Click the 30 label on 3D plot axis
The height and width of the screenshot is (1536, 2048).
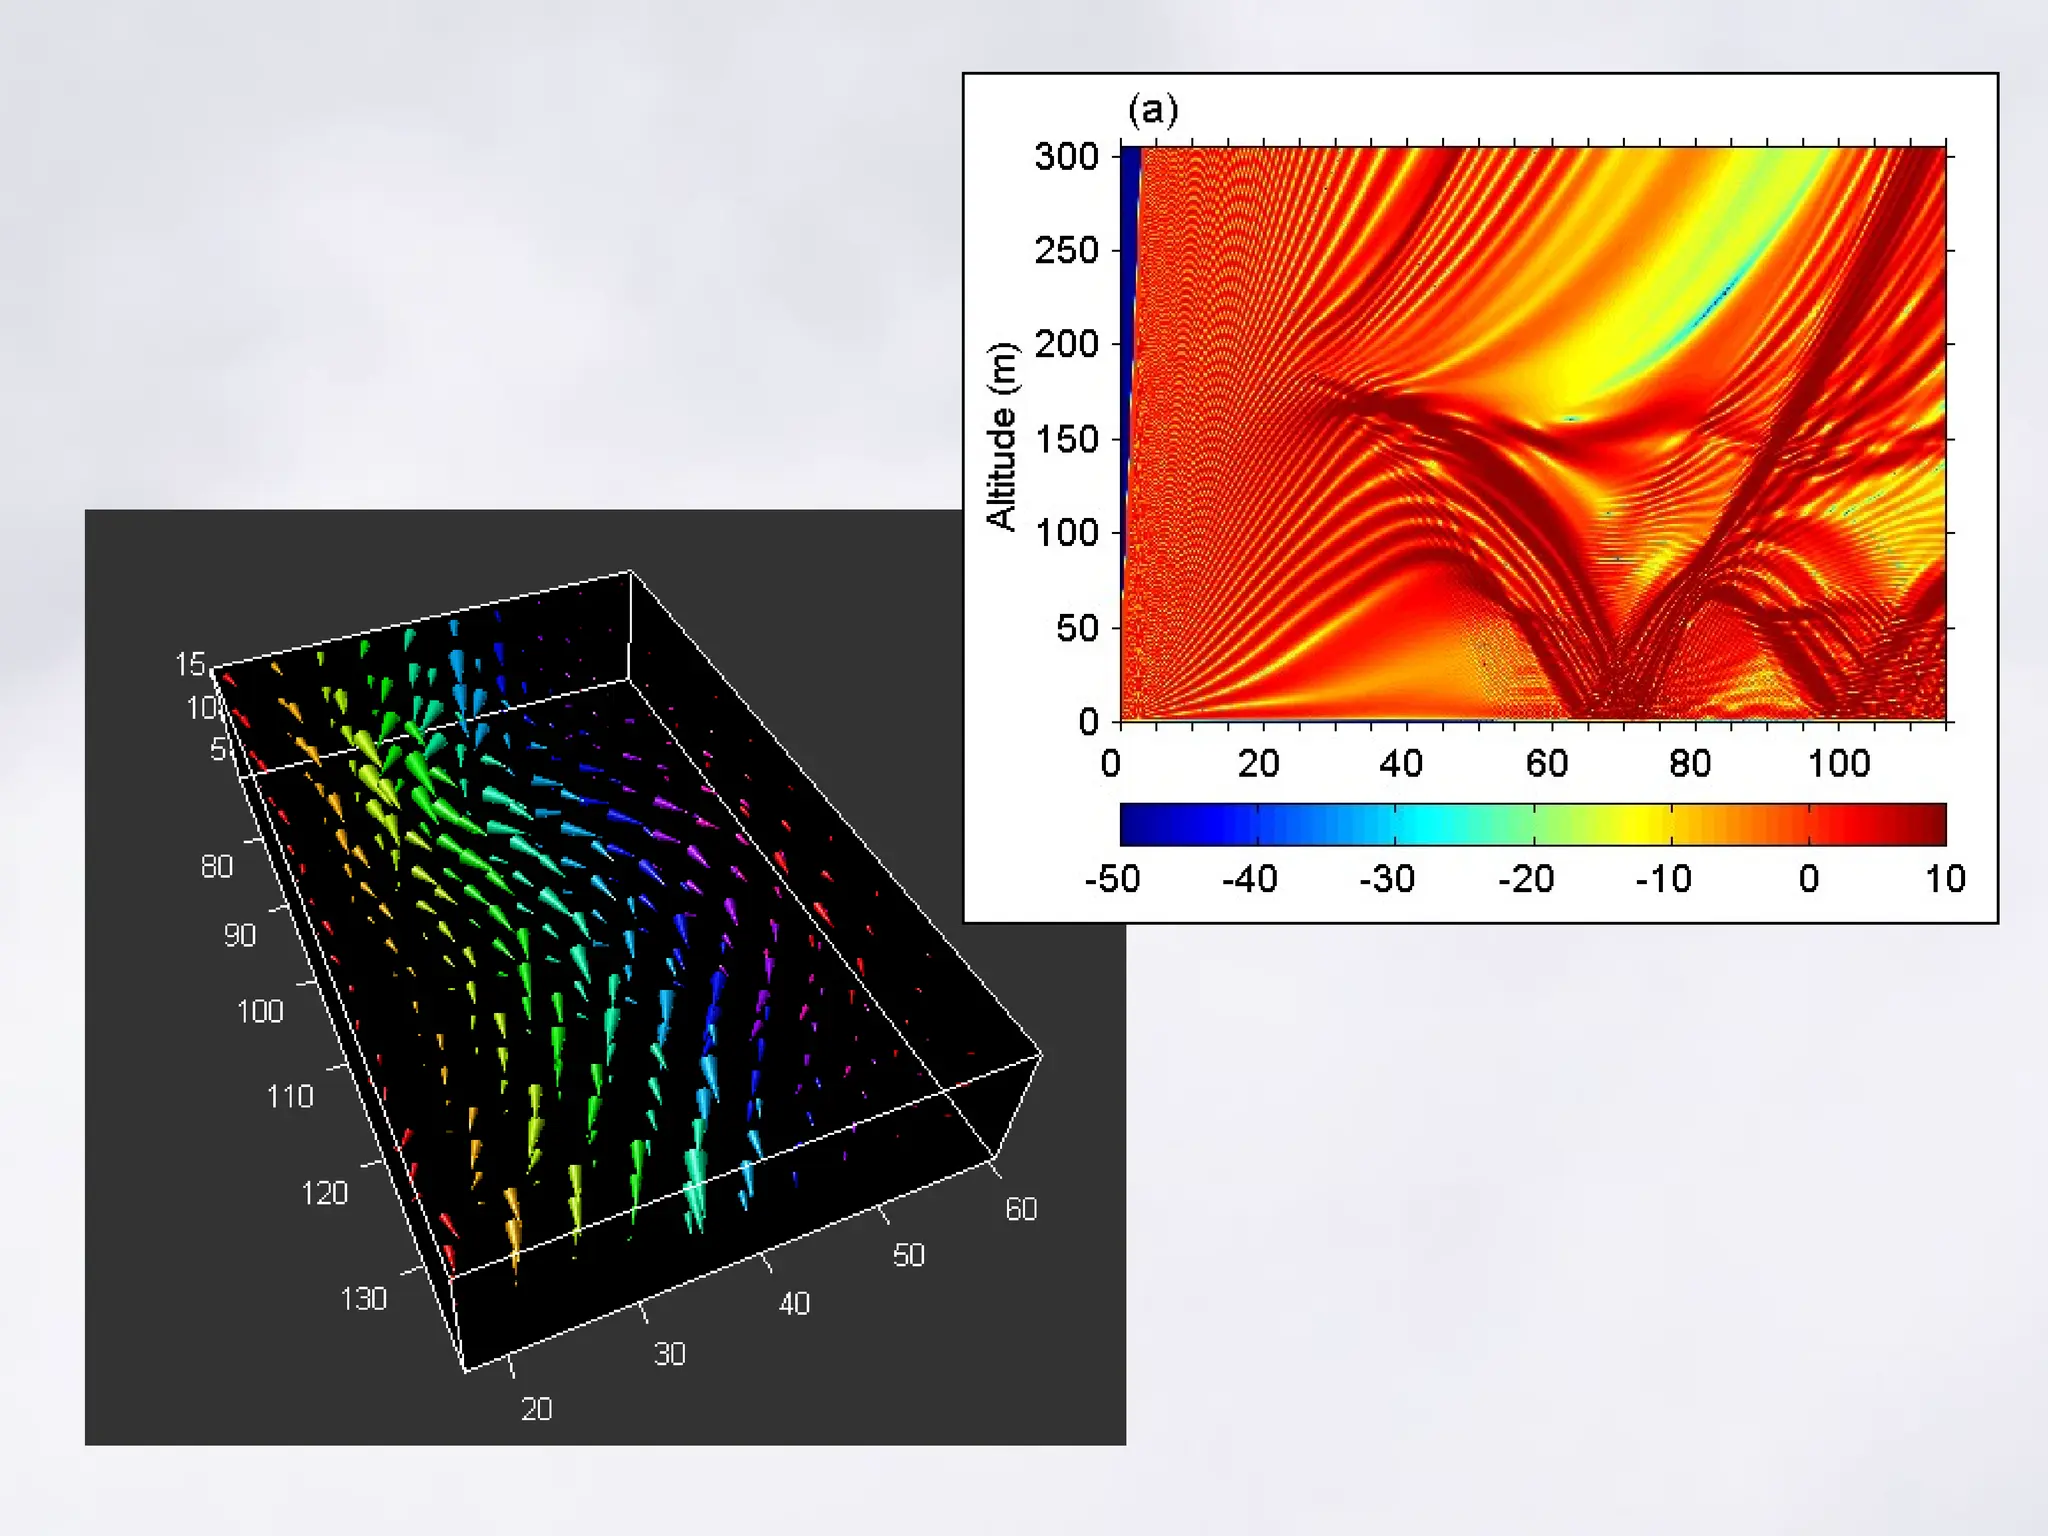tap(669, 1354)
